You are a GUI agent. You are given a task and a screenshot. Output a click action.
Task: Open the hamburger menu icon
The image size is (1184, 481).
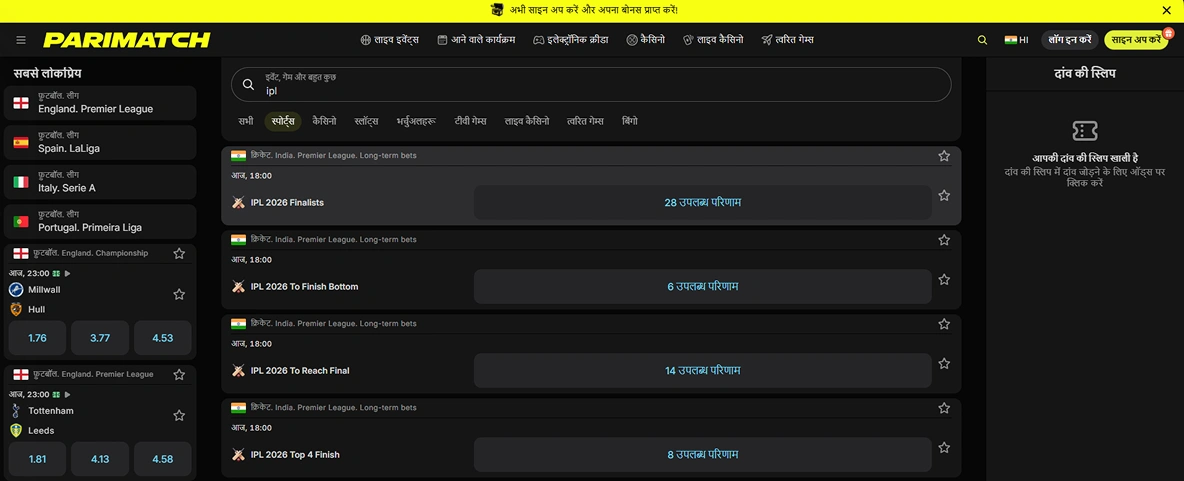[x=20, y=40]
